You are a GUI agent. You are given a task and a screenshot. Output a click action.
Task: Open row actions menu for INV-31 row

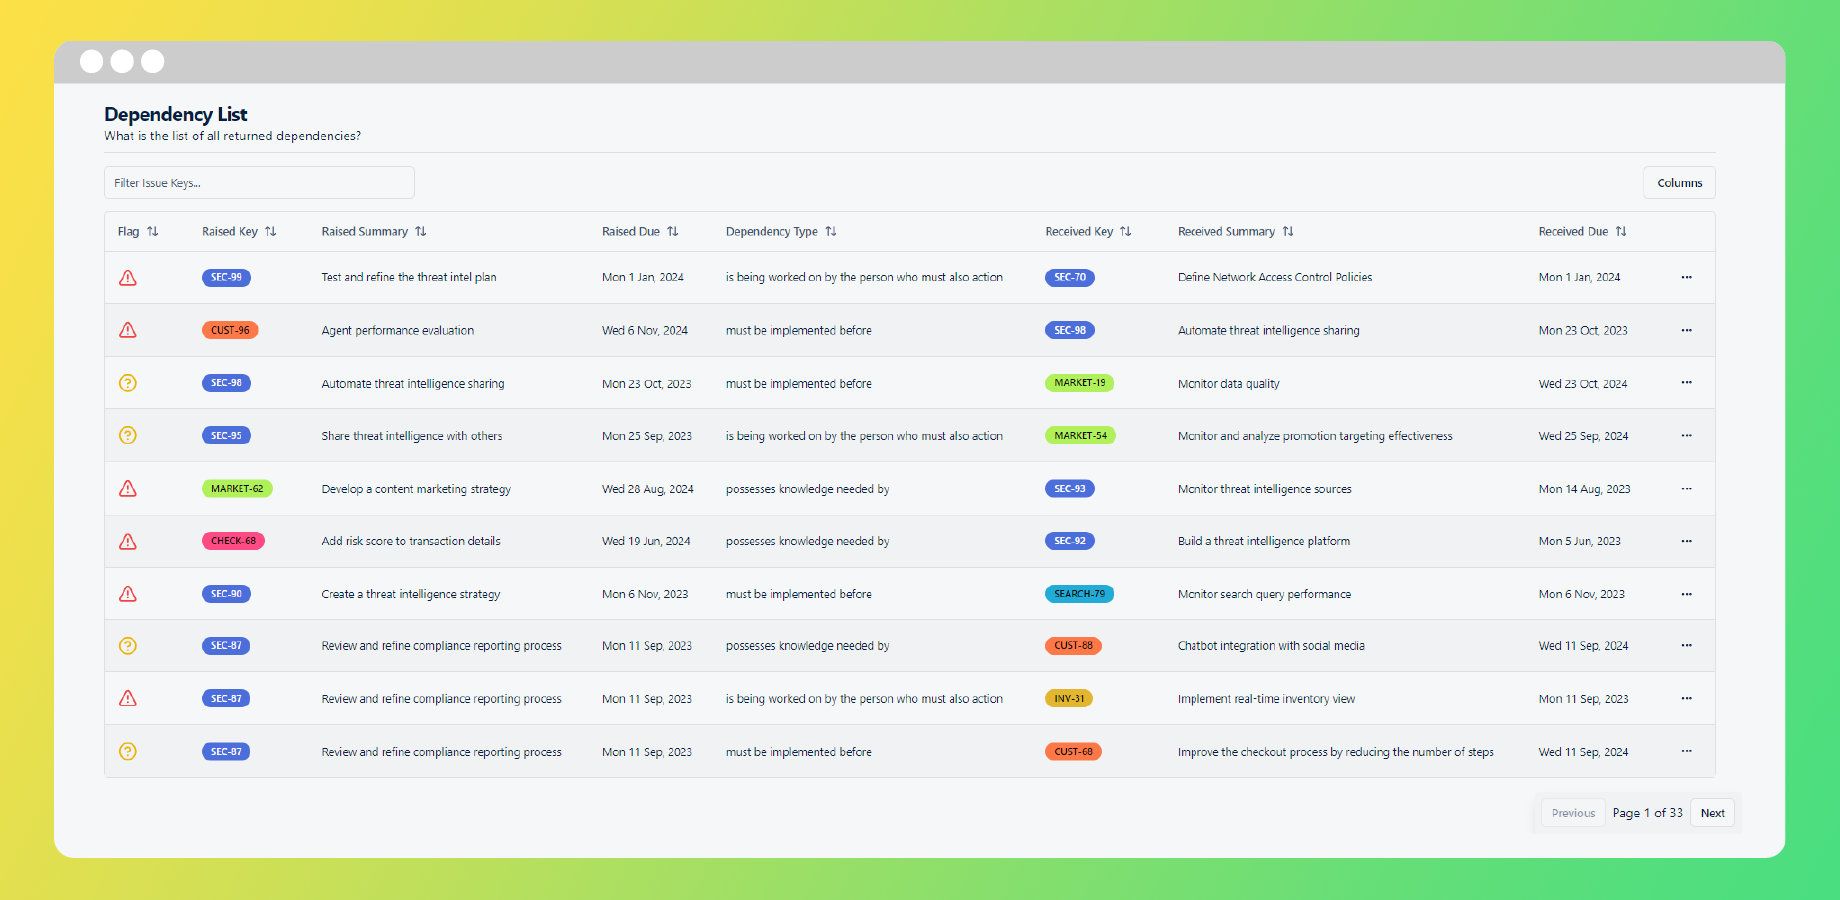[1687, 698]
